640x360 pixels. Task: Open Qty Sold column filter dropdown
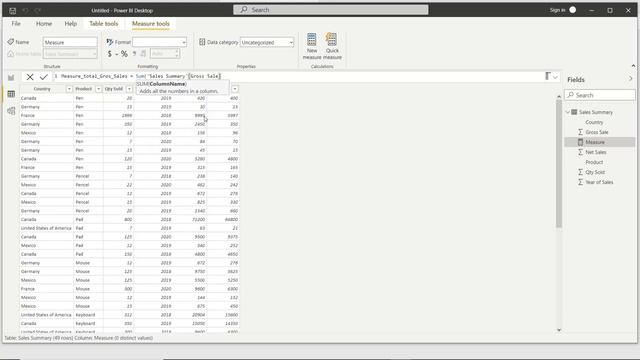click(x=129, y=89)
